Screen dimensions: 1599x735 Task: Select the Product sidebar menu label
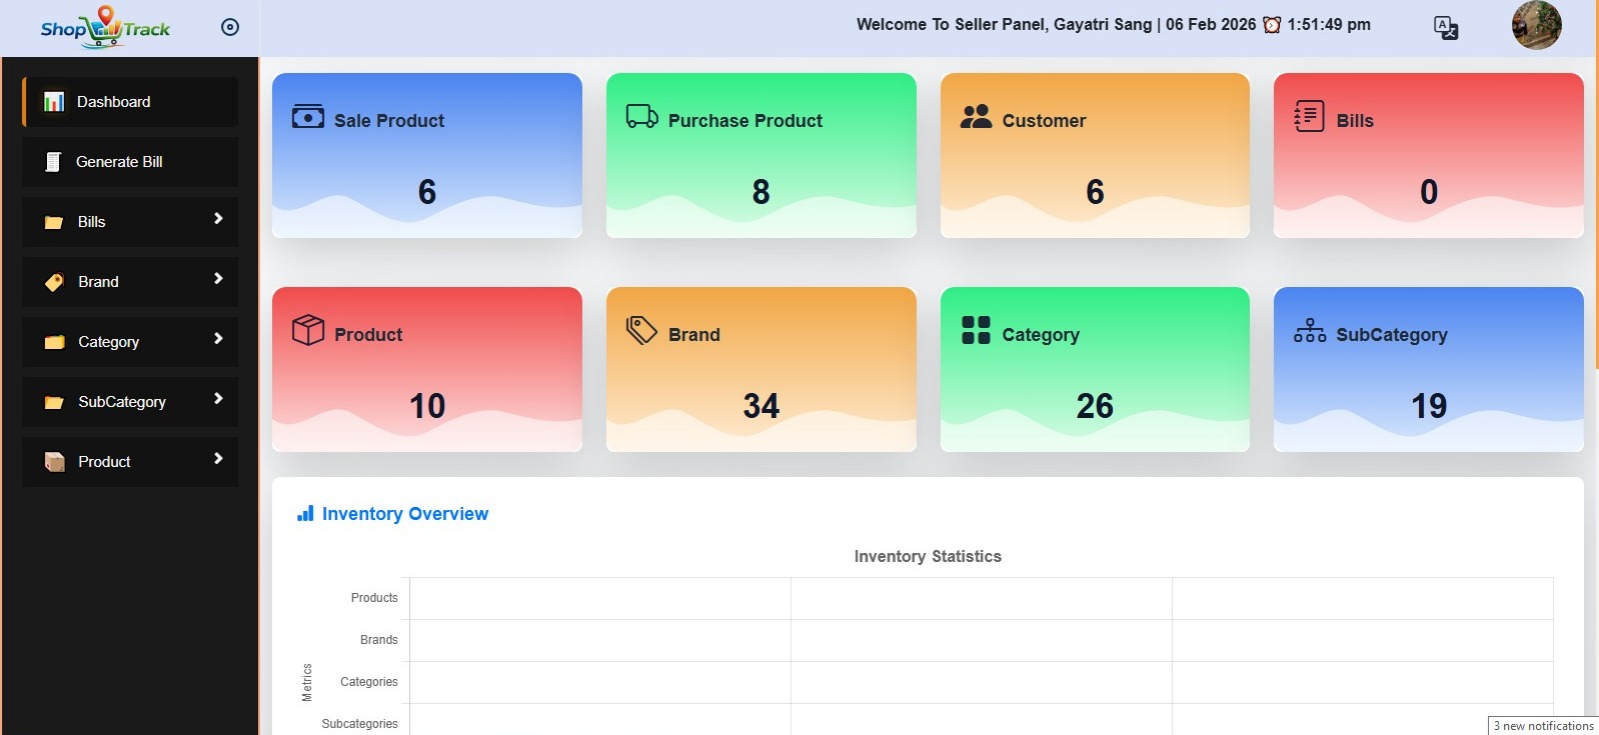pos(104,462)
